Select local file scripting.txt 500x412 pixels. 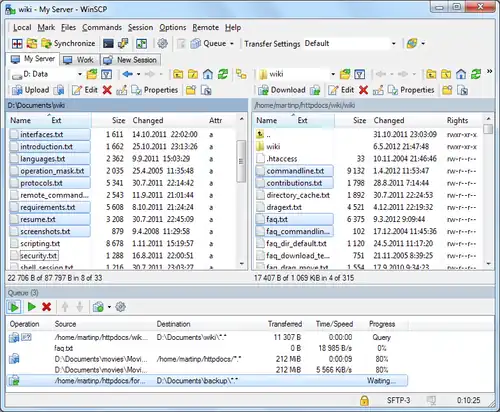click(40, 244)
